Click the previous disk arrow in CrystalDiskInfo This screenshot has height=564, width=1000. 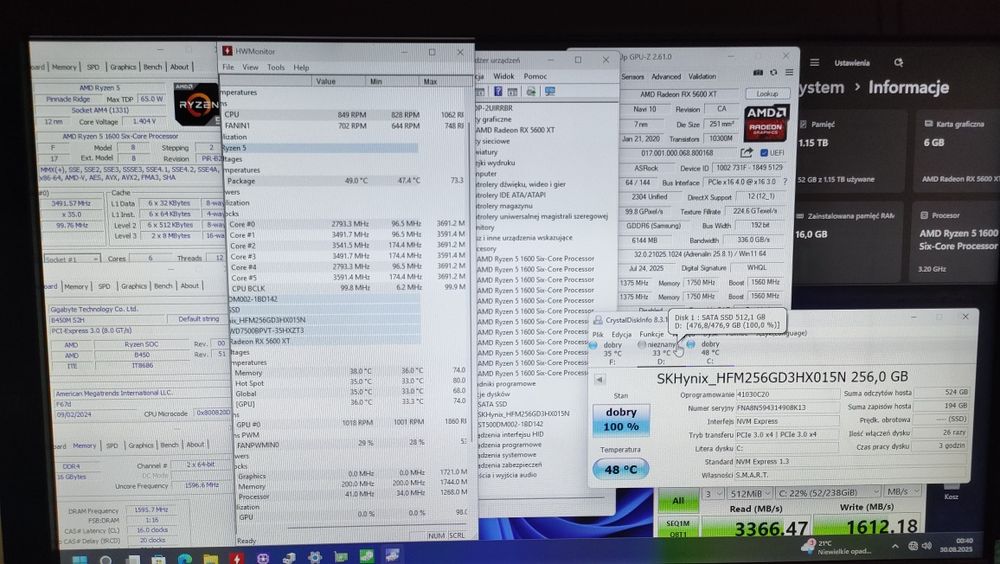pos(599,379)
